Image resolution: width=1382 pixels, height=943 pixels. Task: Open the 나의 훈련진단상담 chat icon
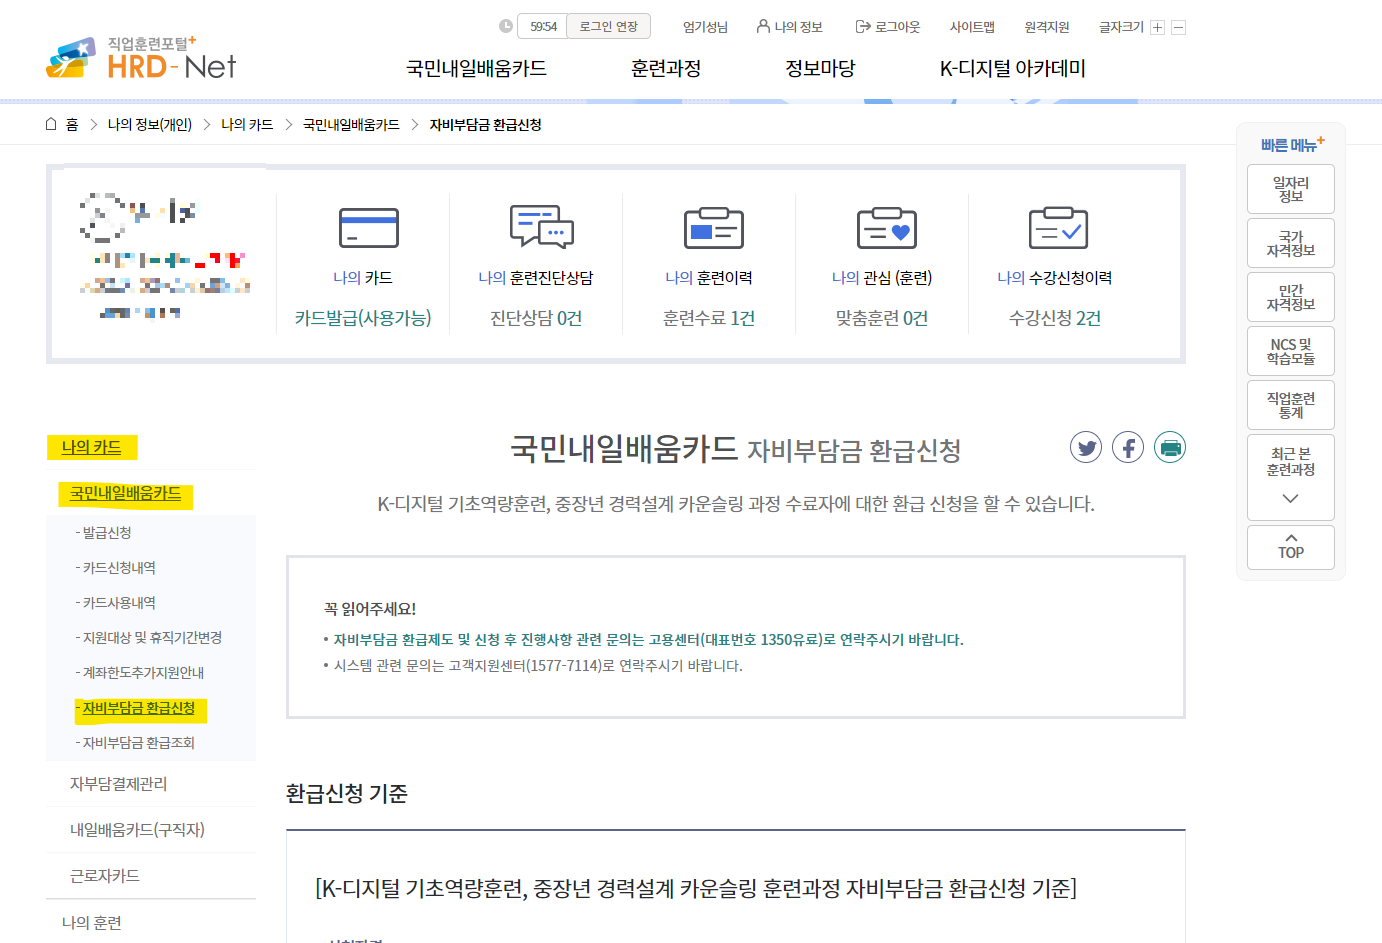[x=542, y=227]
